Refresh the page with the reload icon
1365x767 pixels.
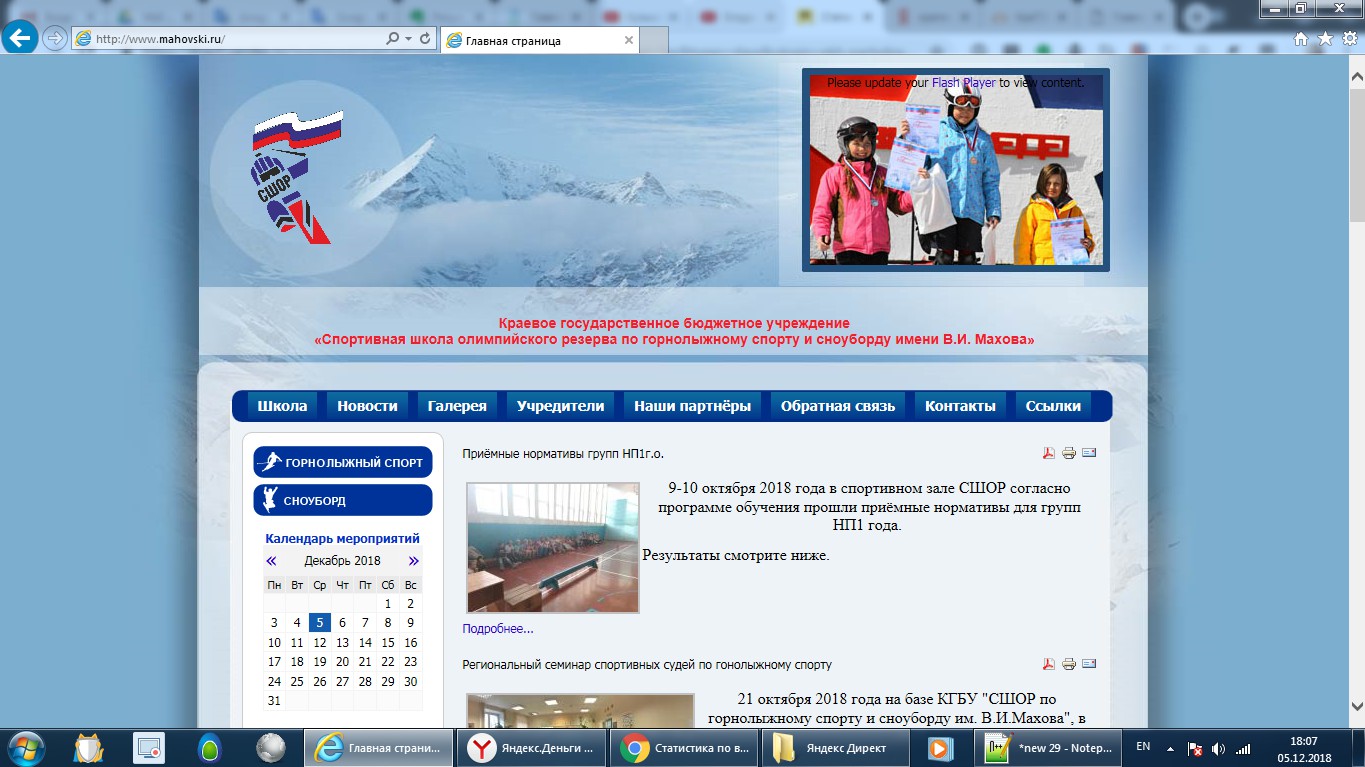426,39
